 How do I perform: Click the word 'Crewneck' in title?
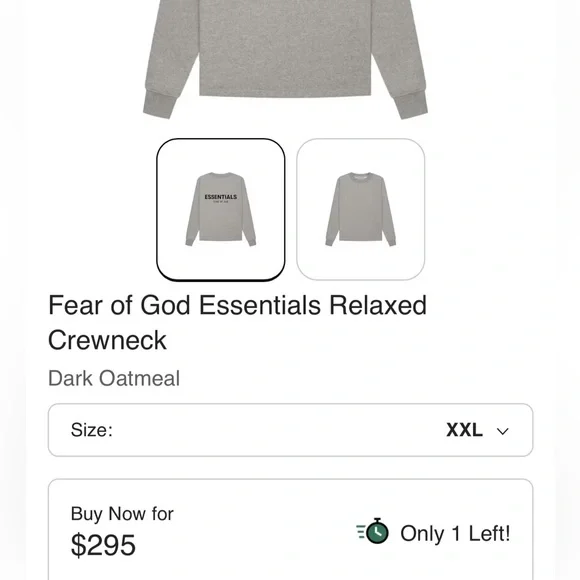coord(107,340)
